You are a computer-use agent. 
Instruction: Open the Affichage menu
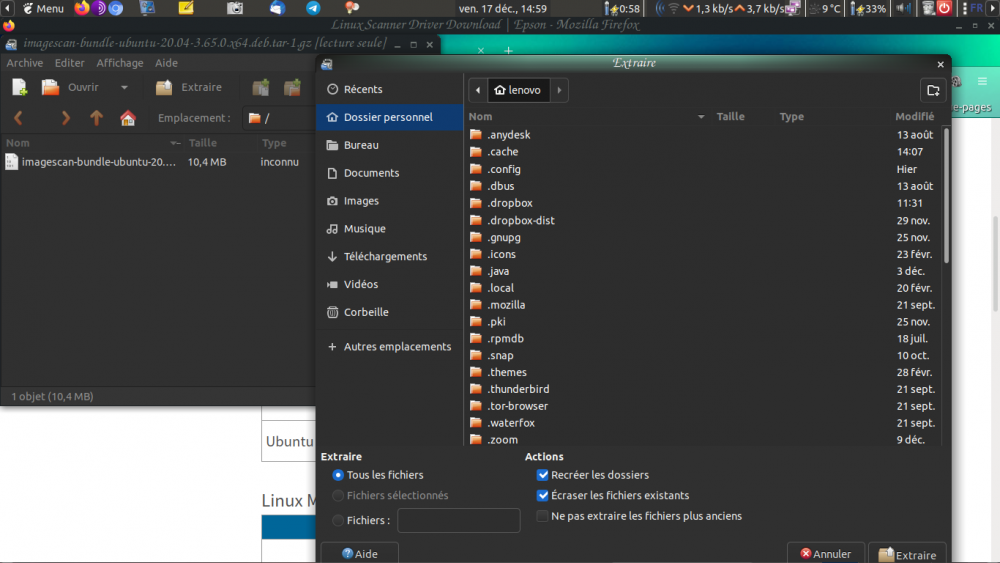pos(120,63)
